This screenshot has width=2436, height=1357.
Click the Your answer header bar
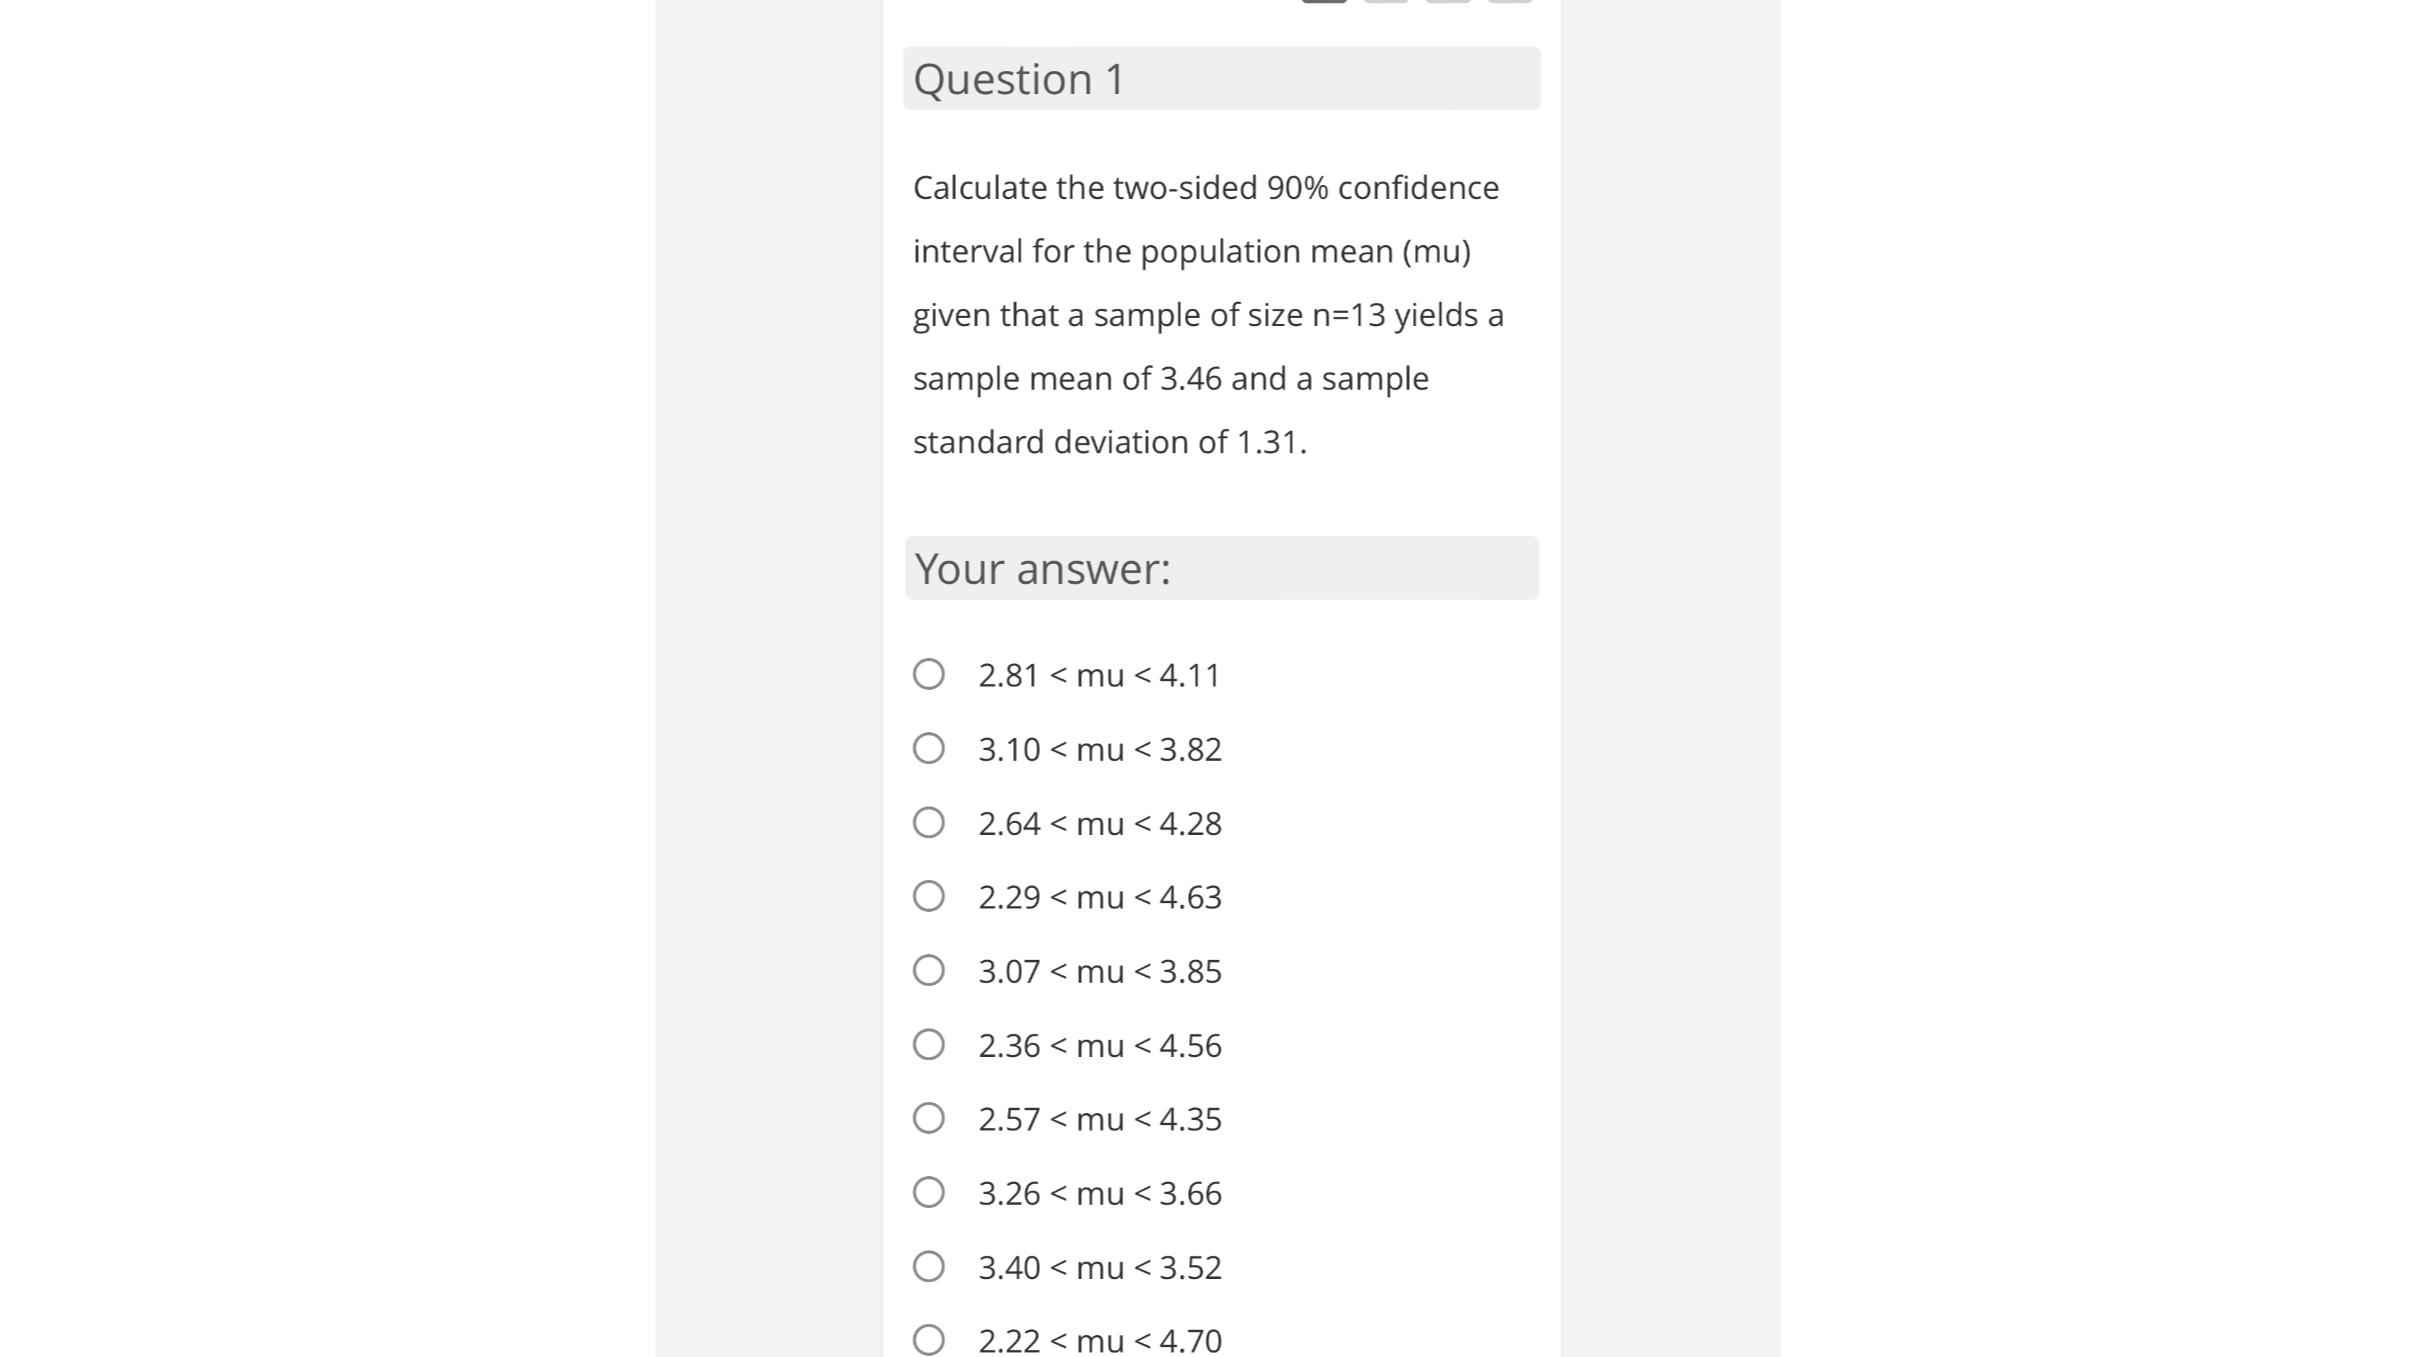pyautogui.click(x=1221, y=568)
